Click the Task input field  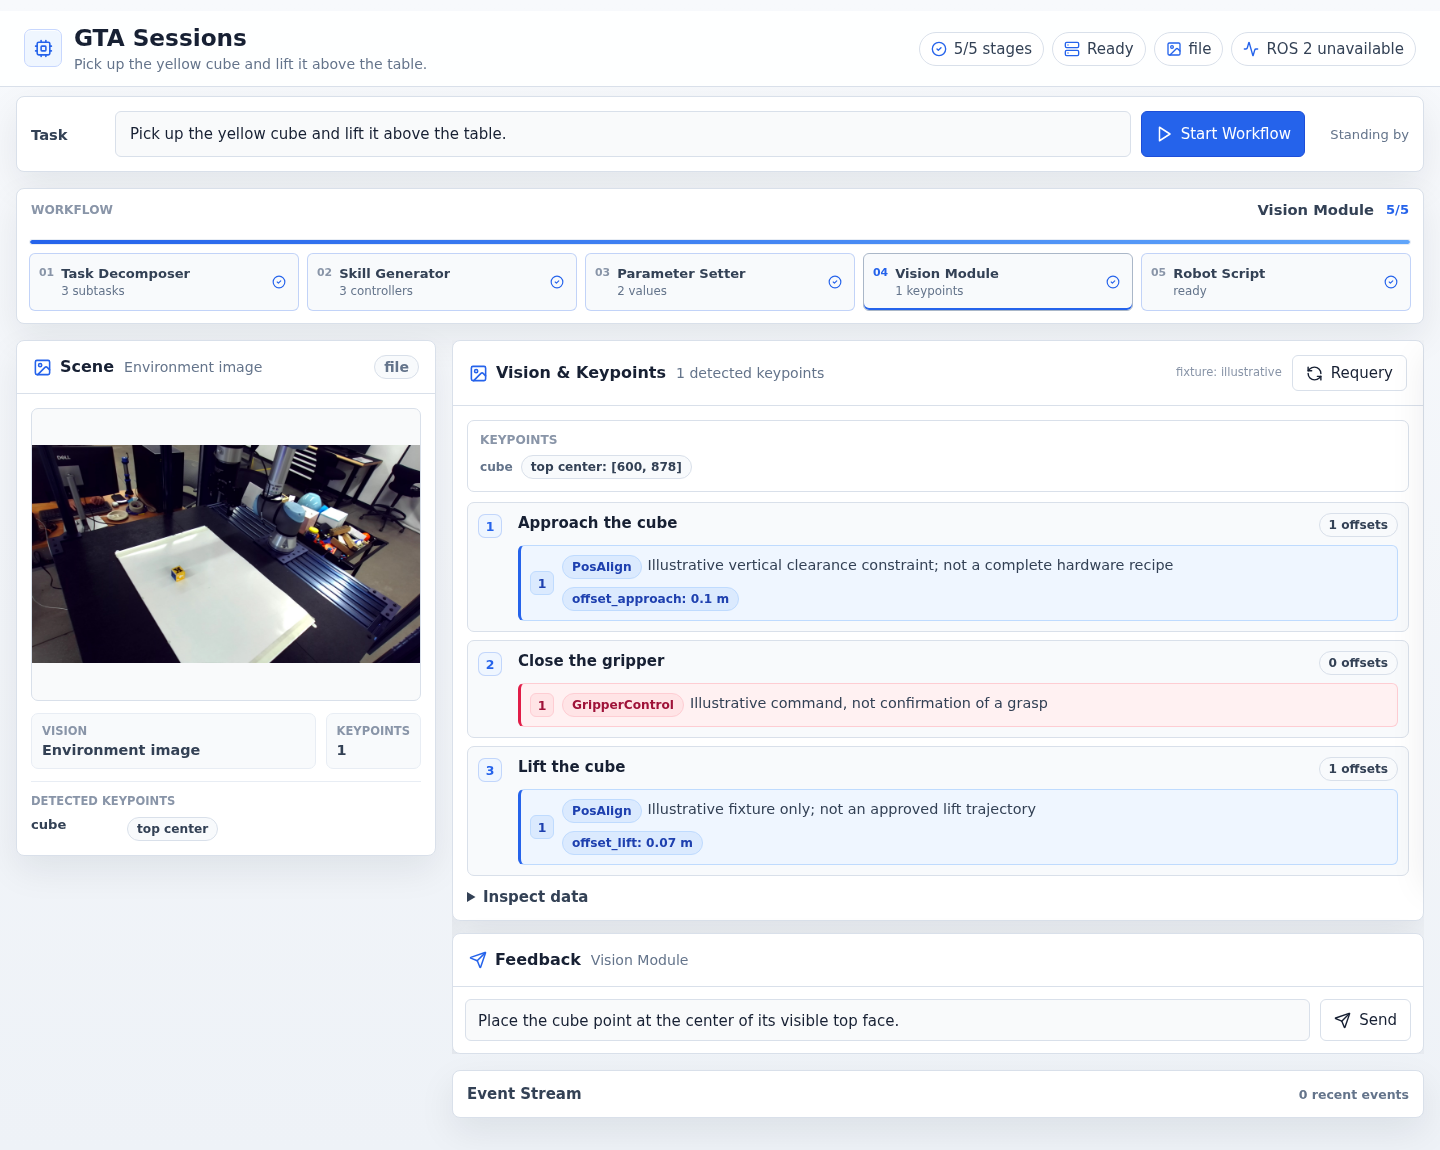pyautogui.click(x=623, y=134)
